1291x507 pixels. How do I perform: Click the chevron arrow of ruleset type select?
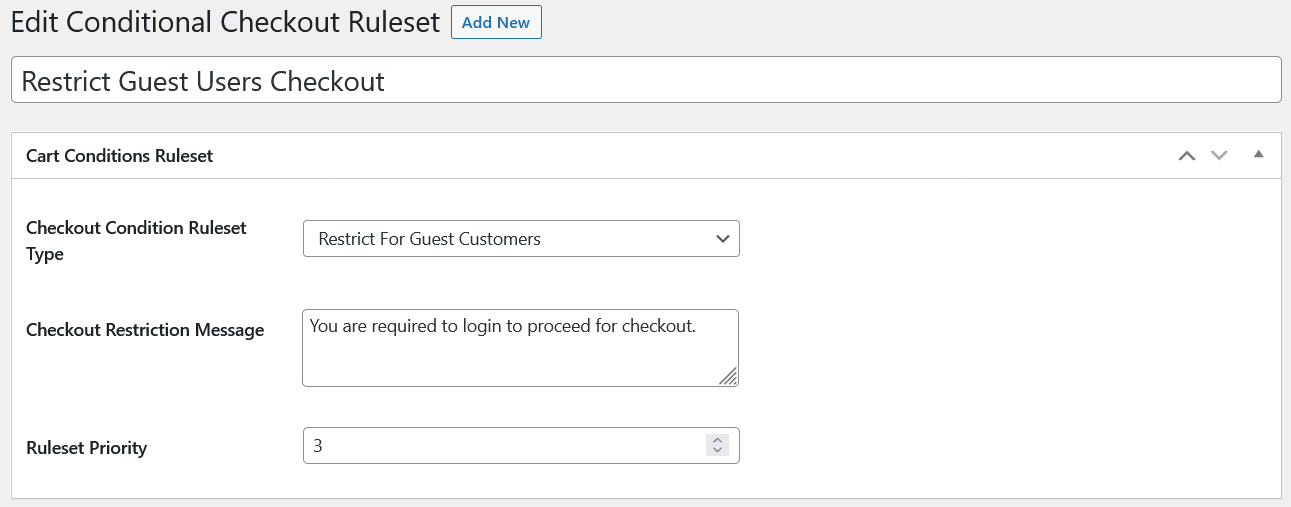click(723, 239)
